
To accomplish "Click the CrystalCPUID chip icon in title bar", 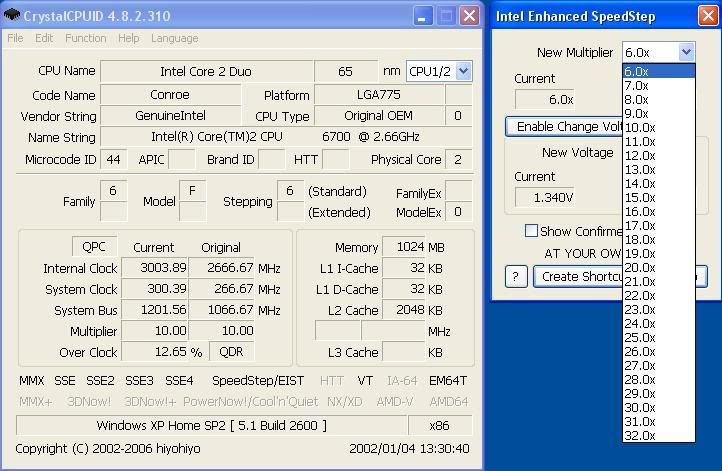I will click(x=12, y=15).
